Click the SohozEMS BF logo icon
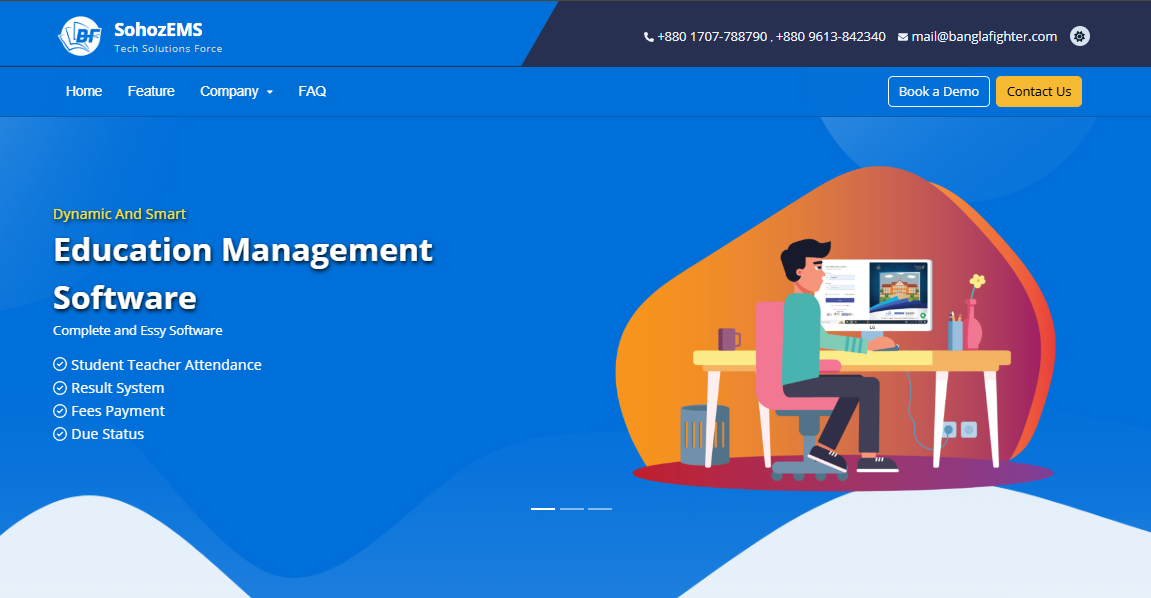The image size is (1151, 598). click(x=80, y=36)
